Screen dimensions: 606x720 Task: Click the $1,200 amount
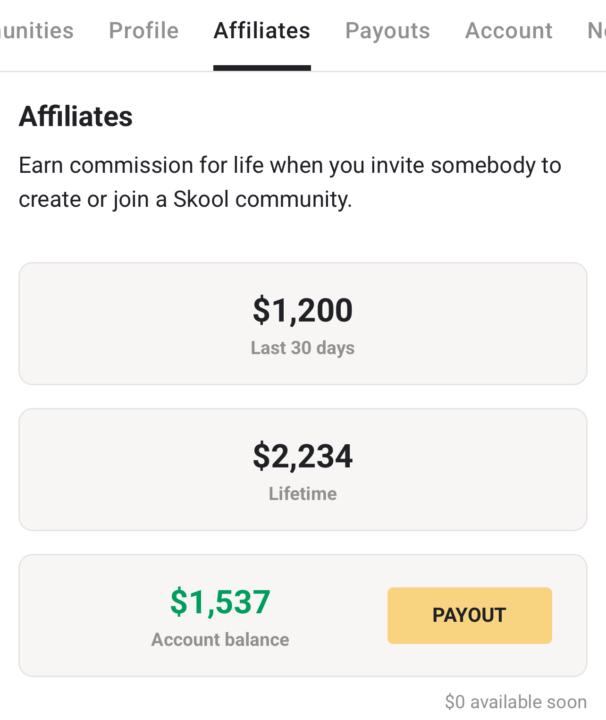(302, 311)
